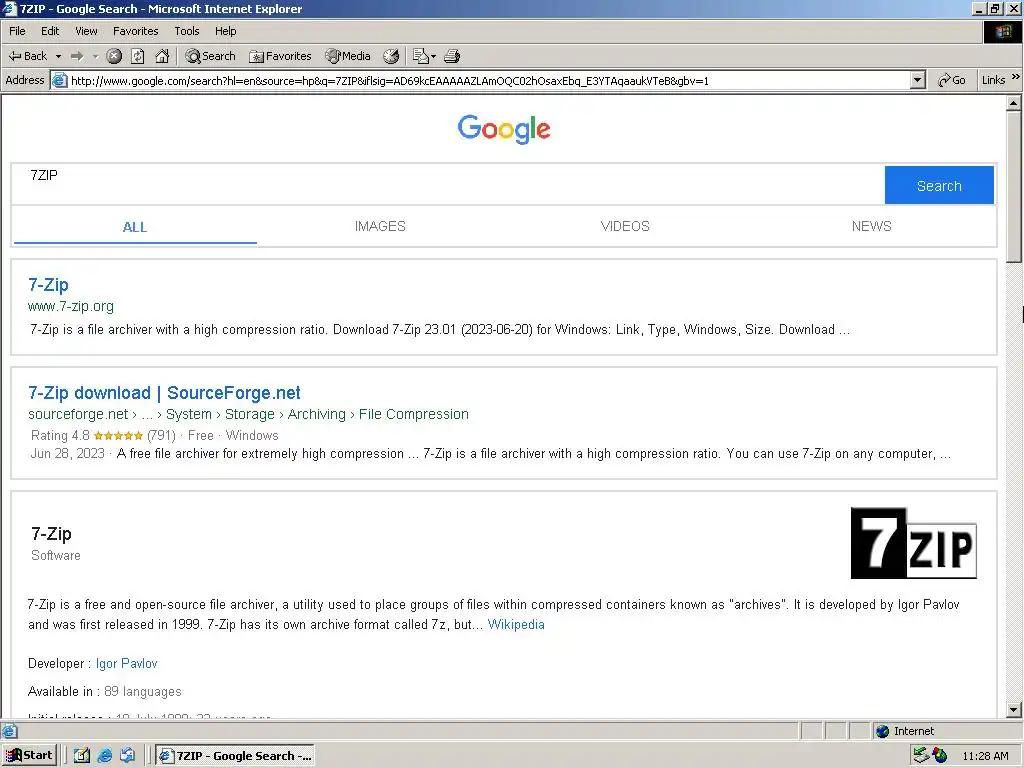Open the Tools menu
1024x768 pixels.
[186, 31]
